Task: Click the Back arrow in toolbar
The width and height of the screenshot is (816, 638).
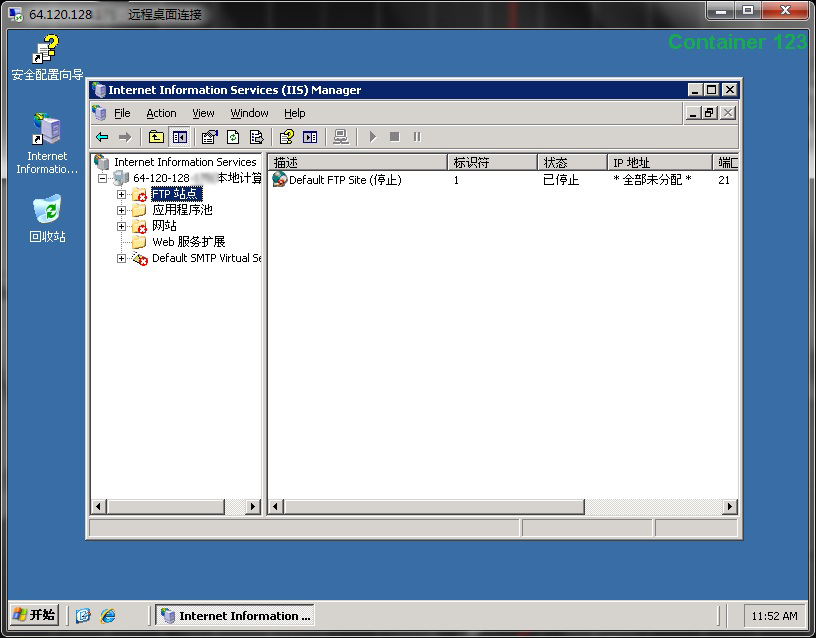Action: [x=102, y=137]
